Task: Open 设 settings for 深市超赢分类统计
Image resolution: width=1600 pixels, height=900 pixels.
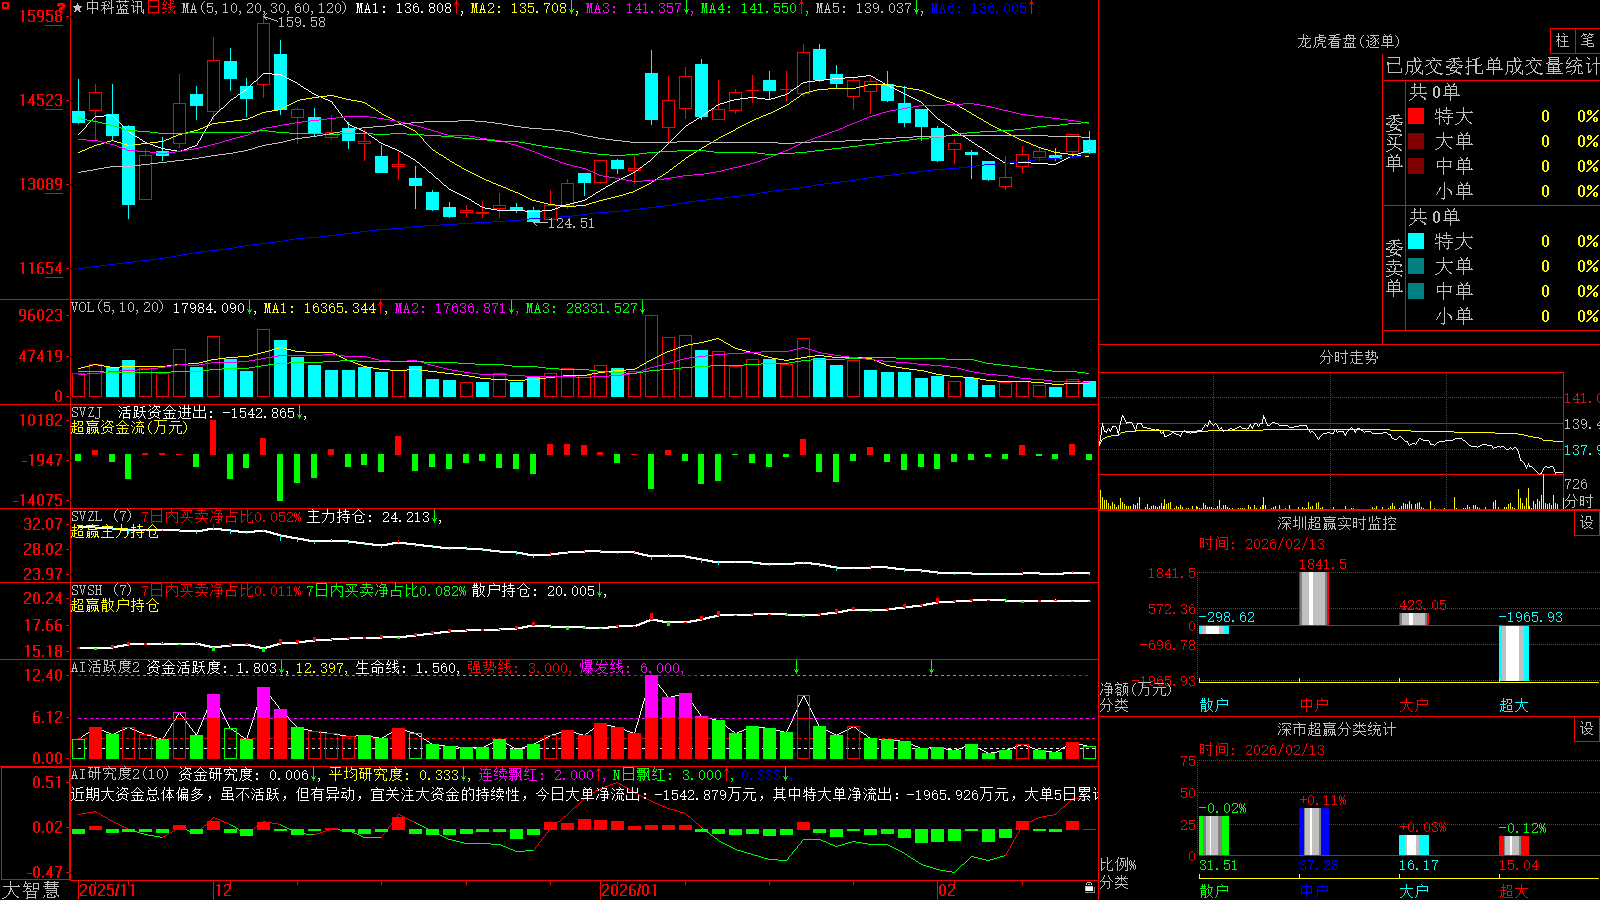Action: [1587, 729]
